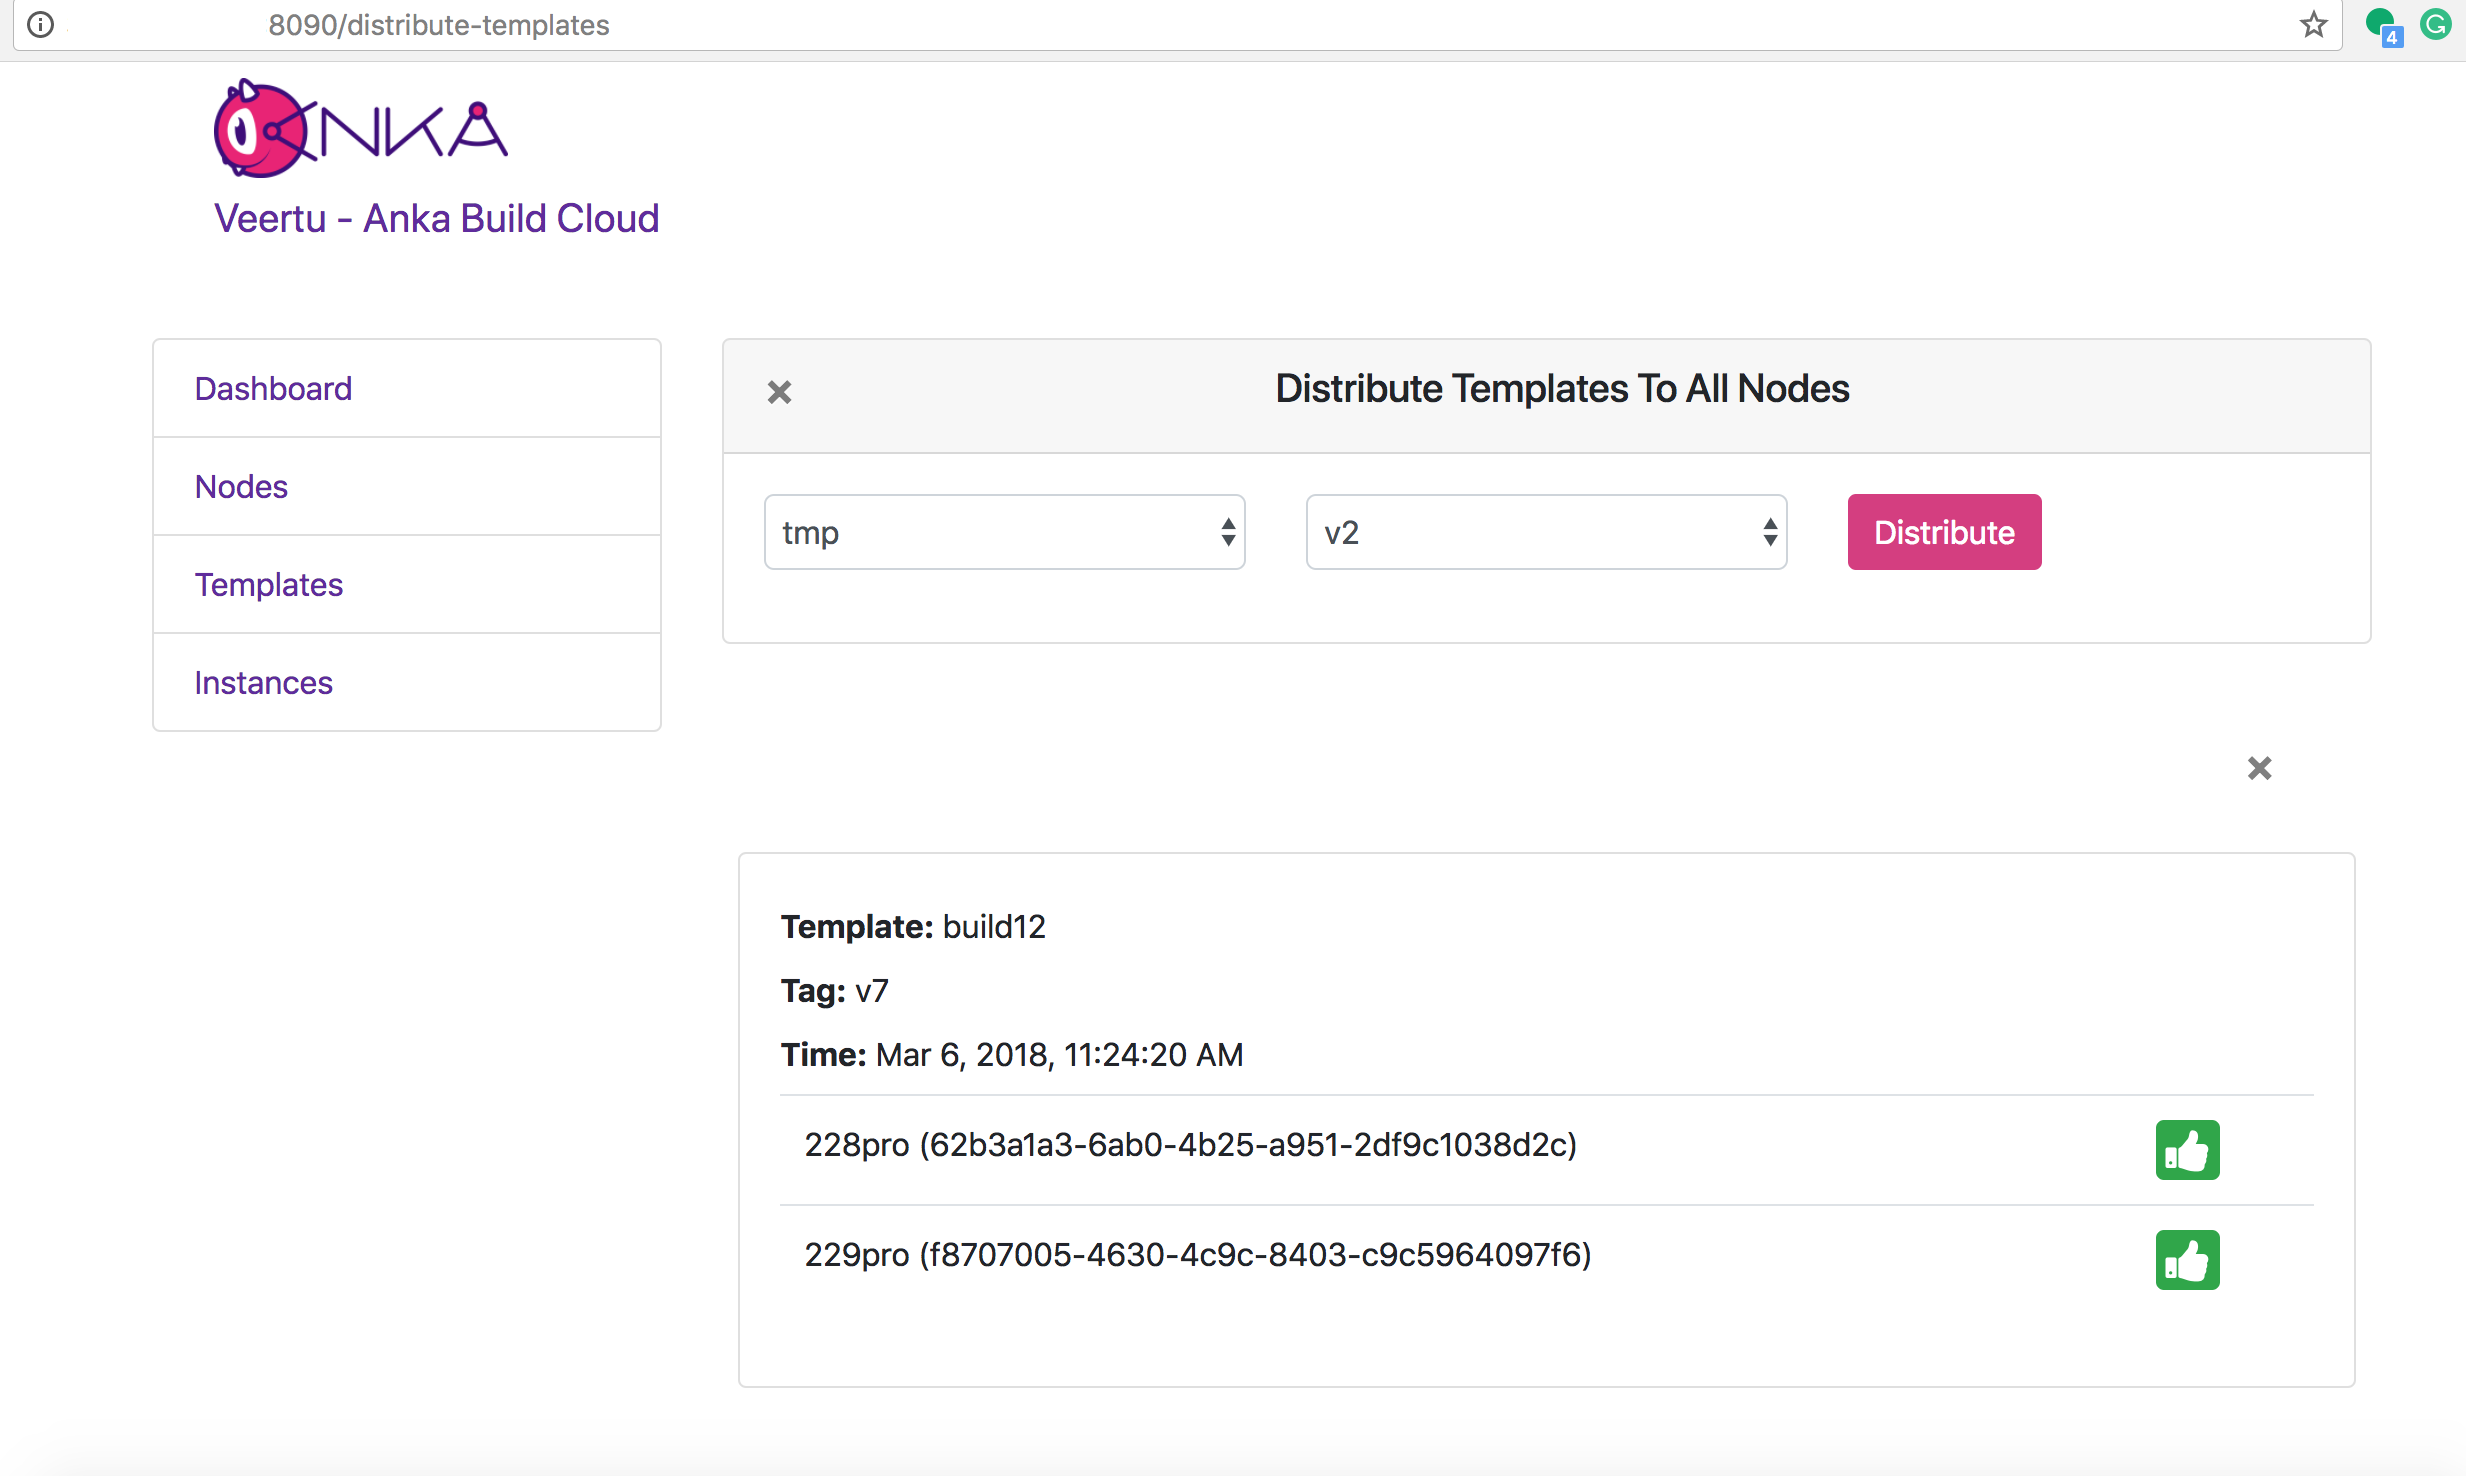Click the site info icon in address bar
The image size is (2466, 1476).
tap(40, 24)
